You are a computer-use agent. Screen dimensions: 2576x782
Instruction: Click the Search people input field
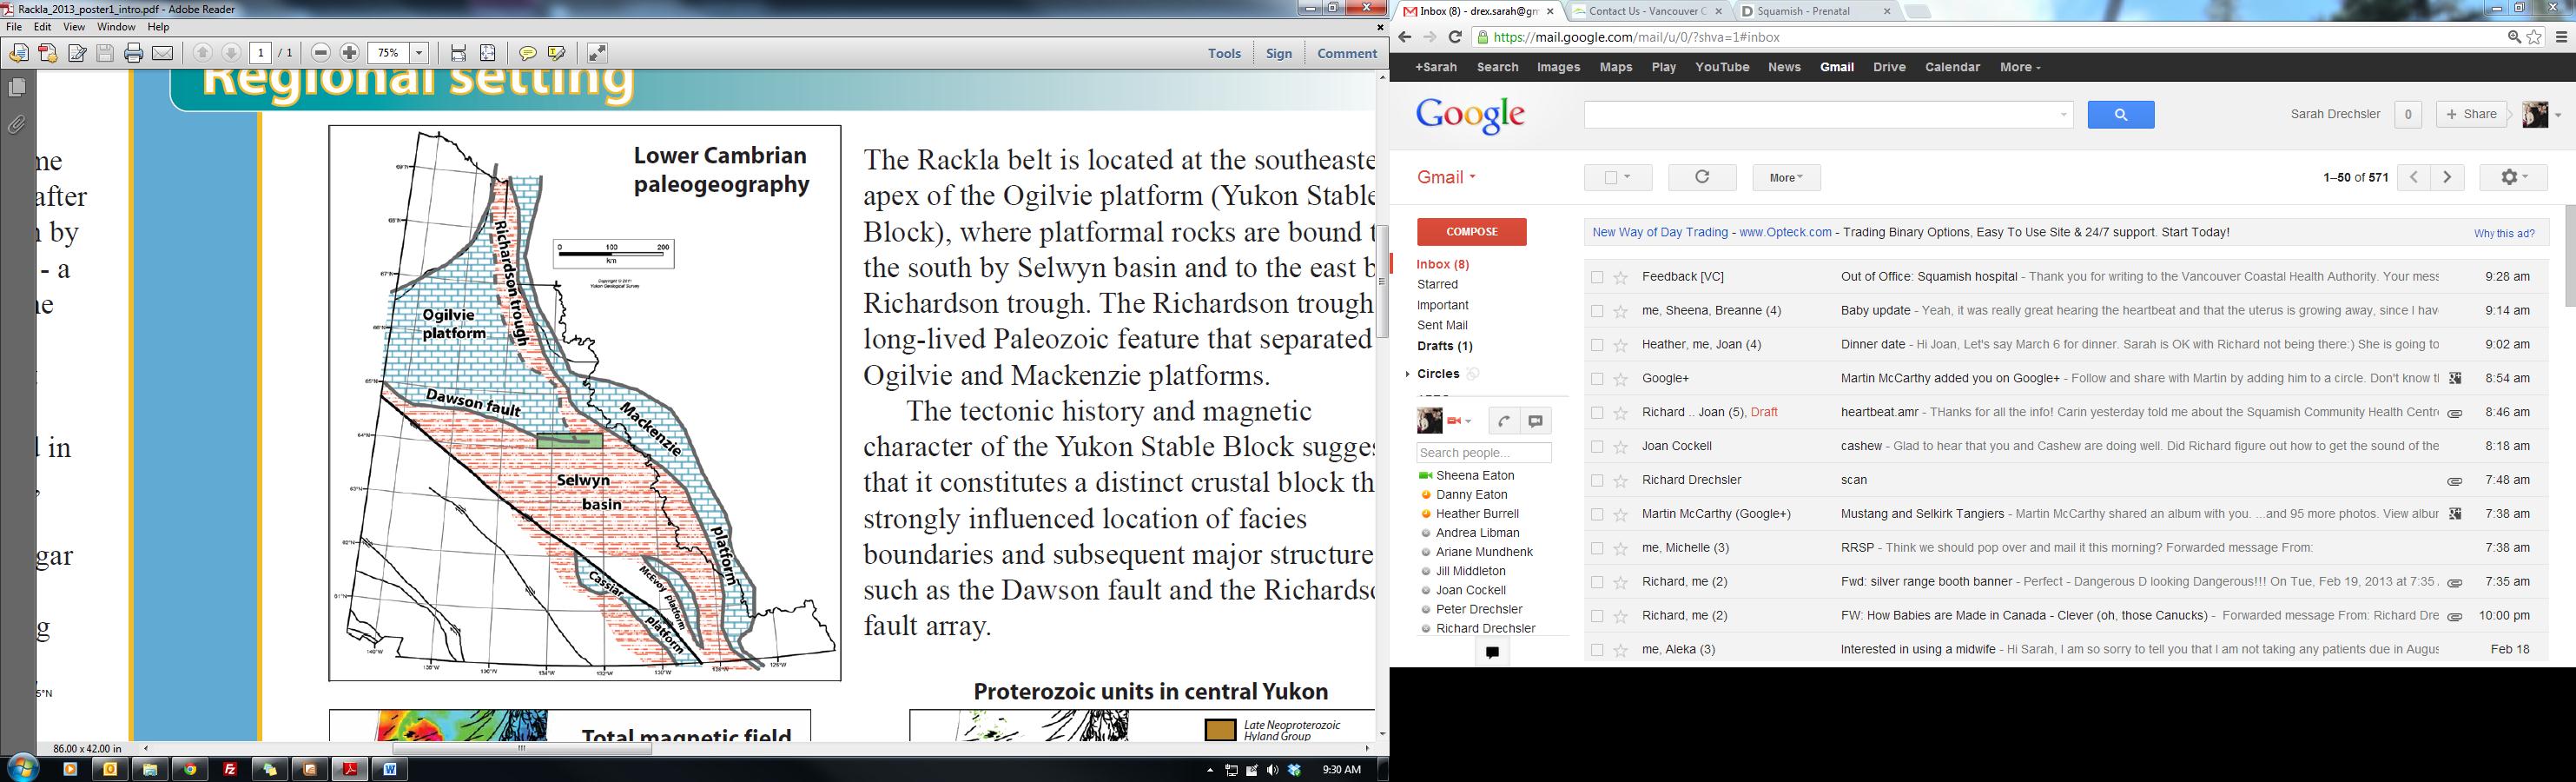click(1484, 453)
